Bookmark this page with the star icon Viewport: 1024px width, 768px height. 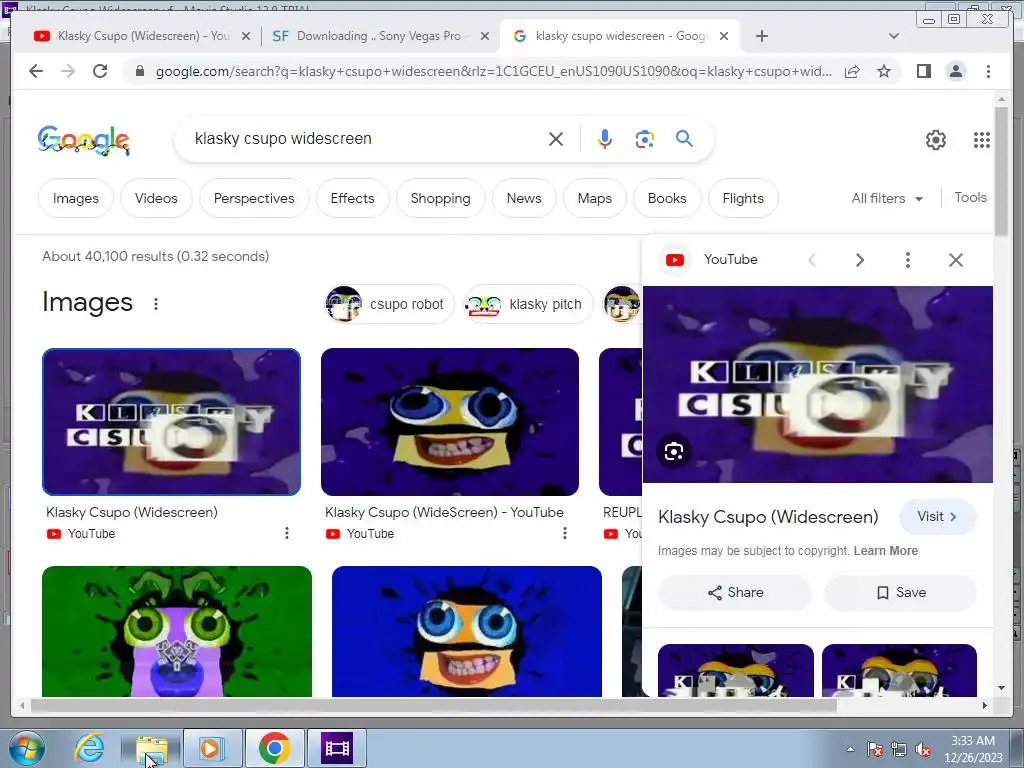(x=884, y=71)
